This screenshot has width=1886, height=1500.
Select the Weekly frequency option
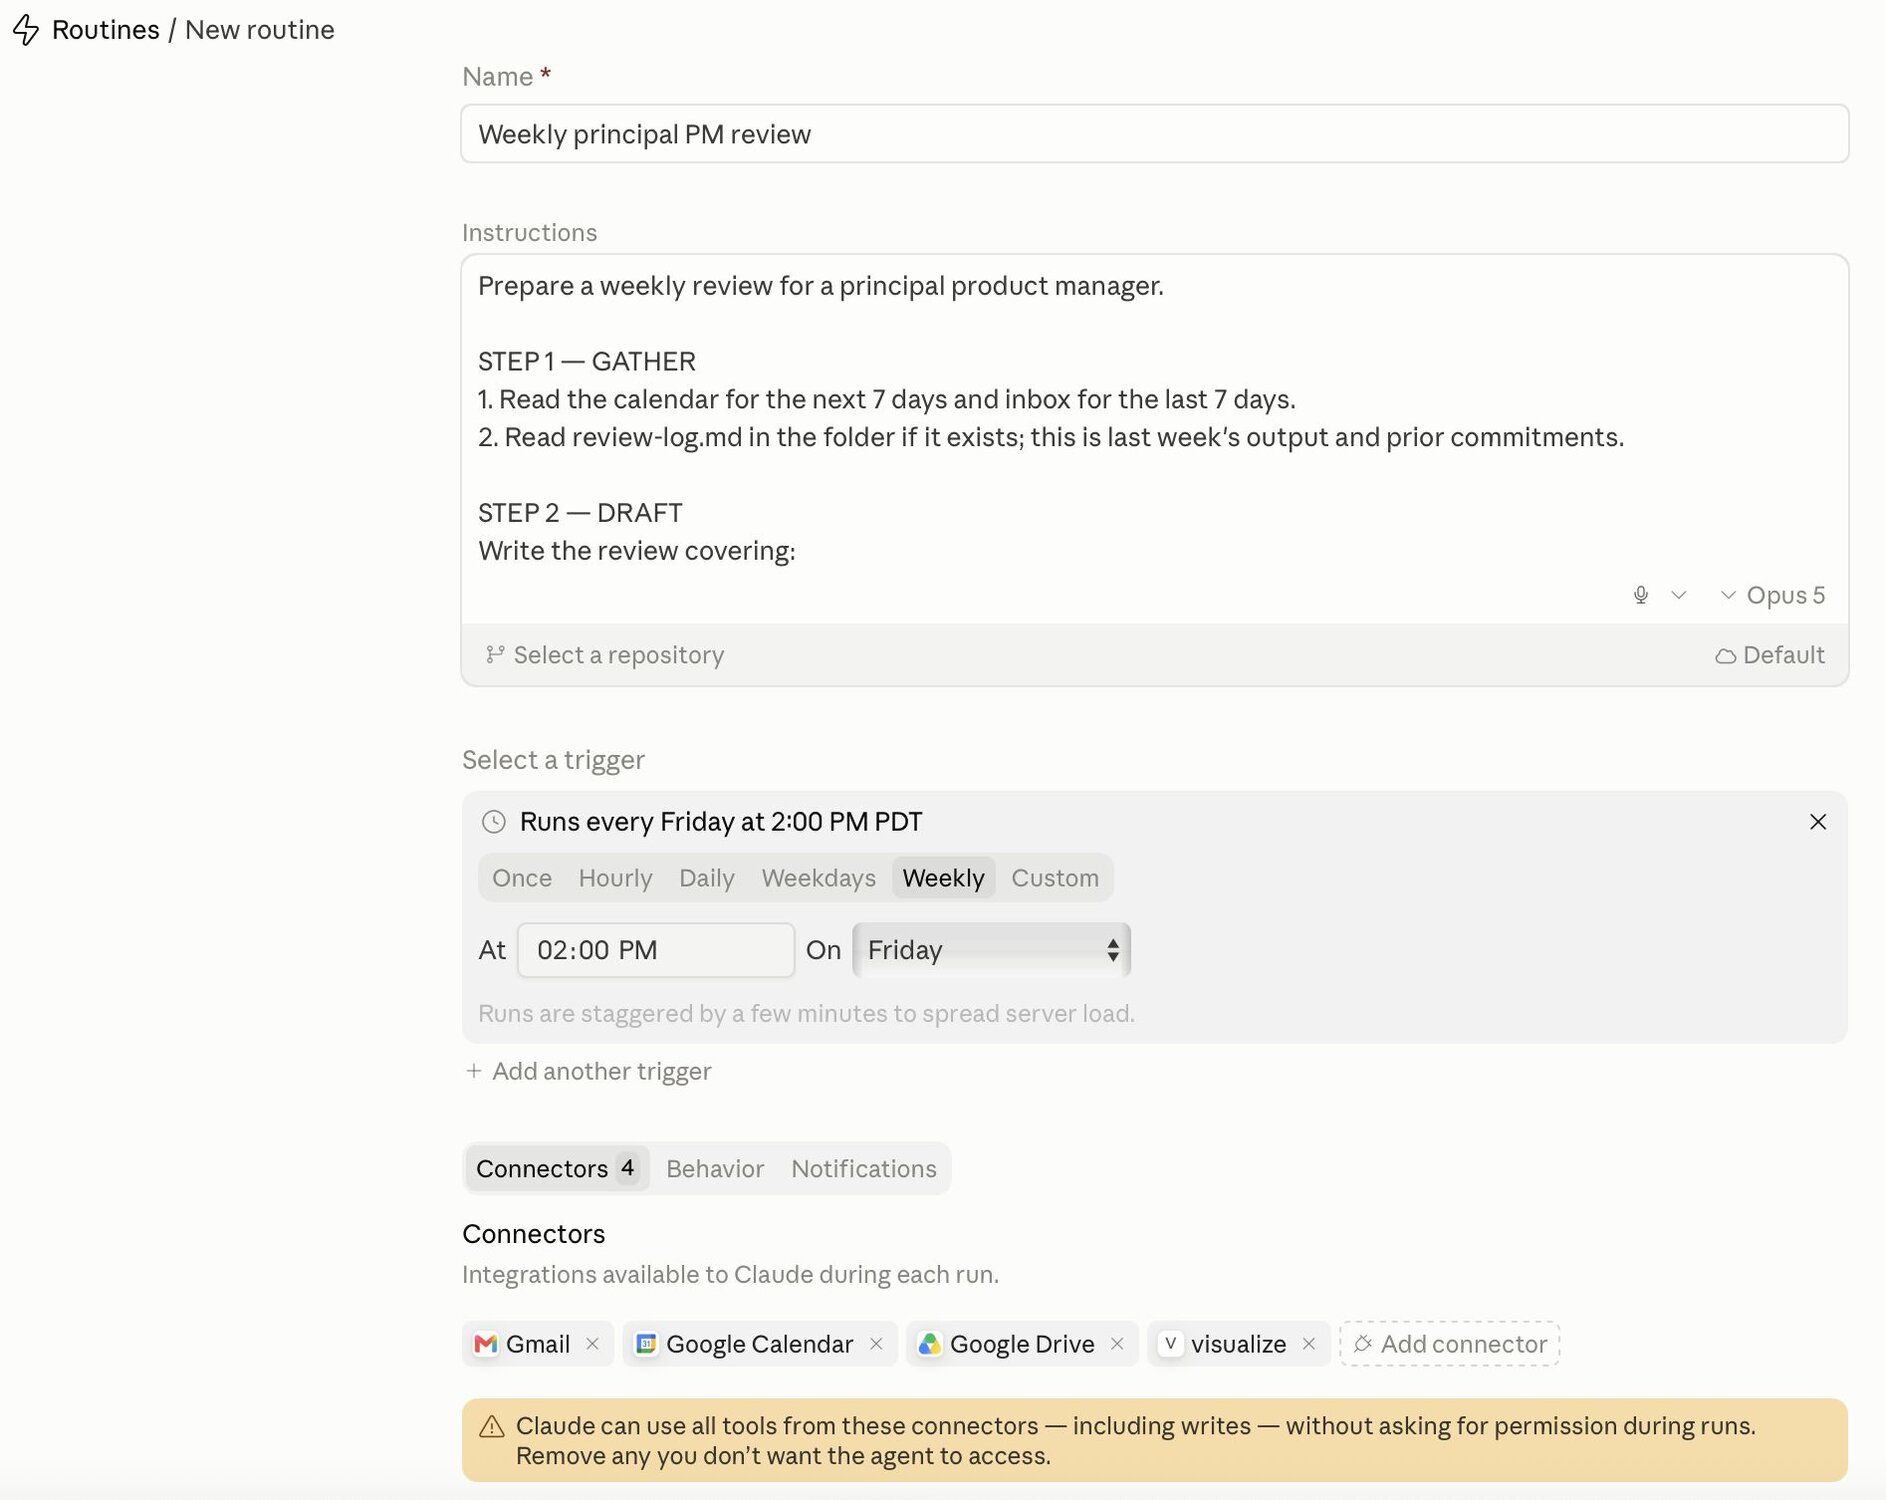[x=943, y=878]
